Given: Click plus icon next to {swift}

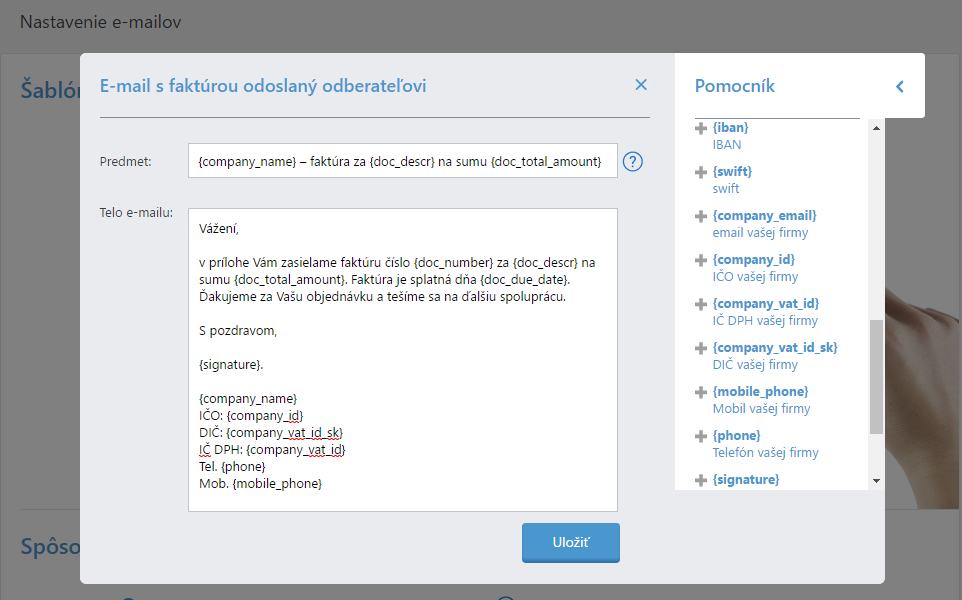Looking at the screenshot, I should click(x=701, y=172).
